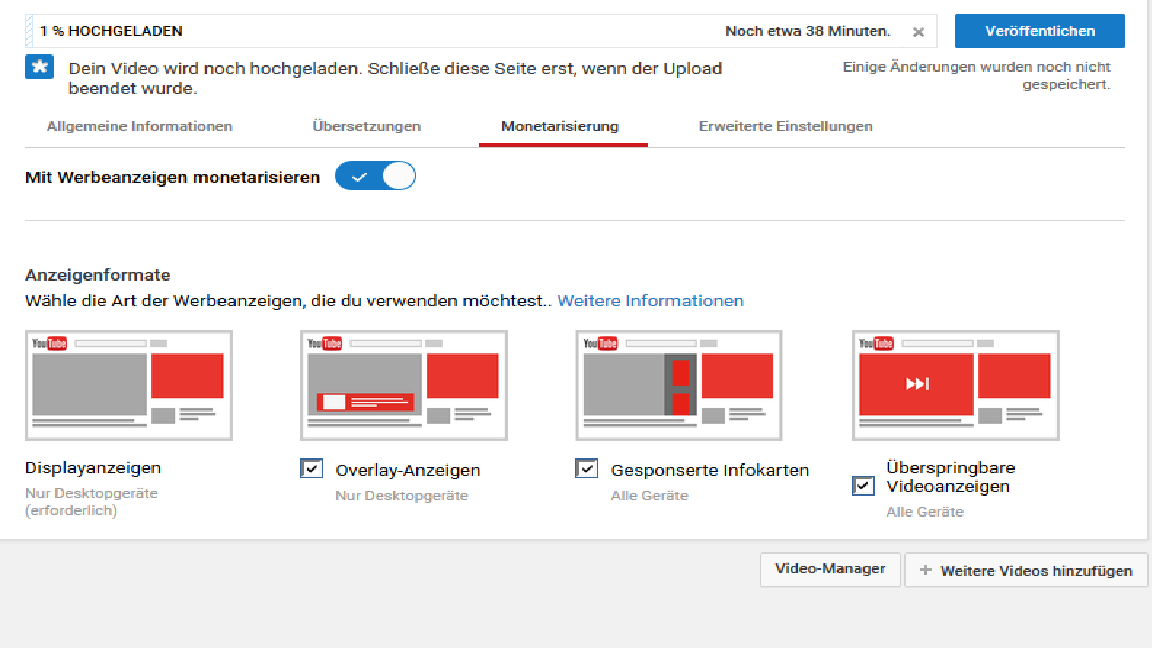Cancel the upload with the X icon
The image size is (1152, 648).
(x=918, y=32)
